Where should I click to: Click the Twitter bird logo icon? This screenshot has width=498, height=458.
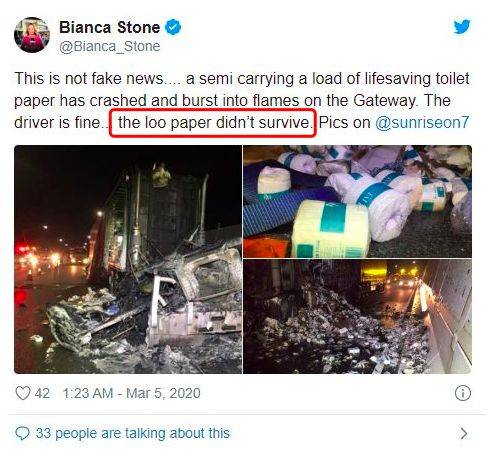click(x=462, y=27)
